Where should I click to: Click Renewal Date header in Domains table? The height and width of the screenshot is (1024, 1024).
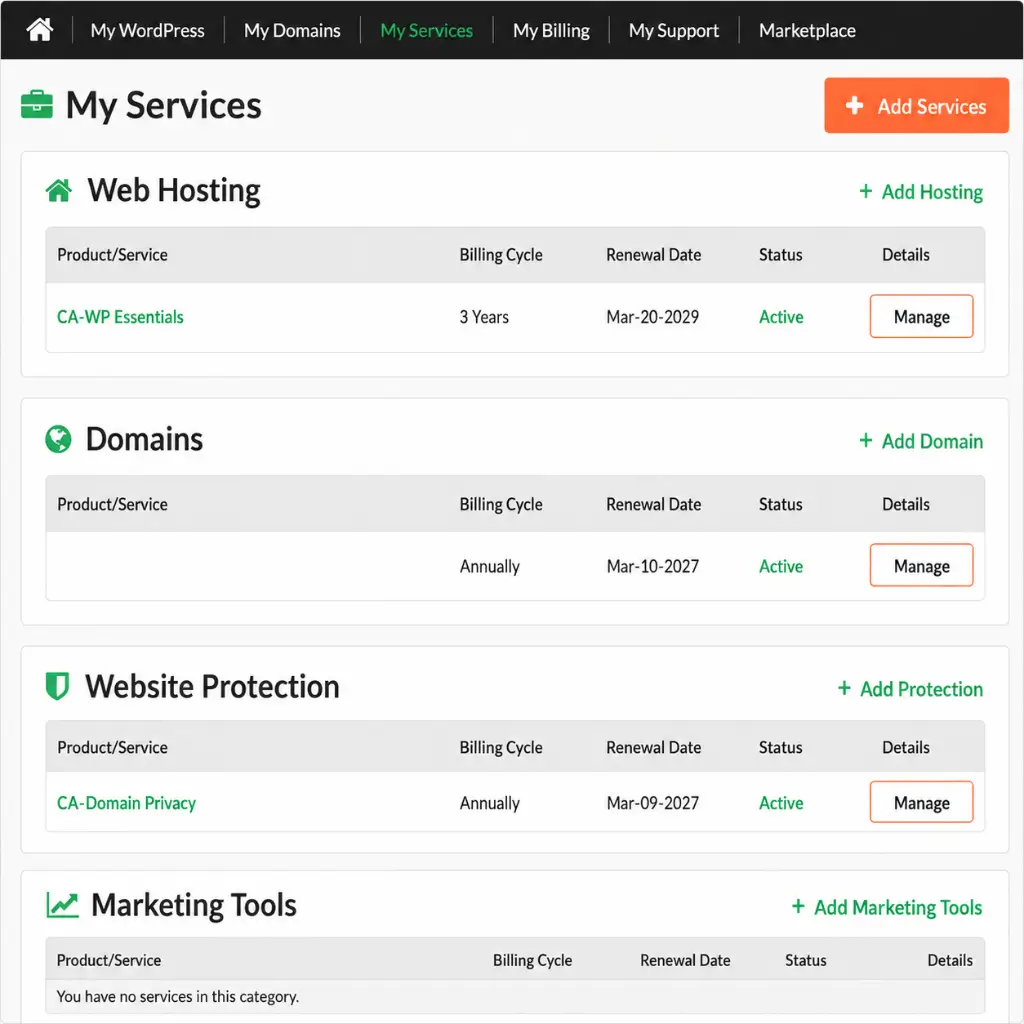(654, 504)
